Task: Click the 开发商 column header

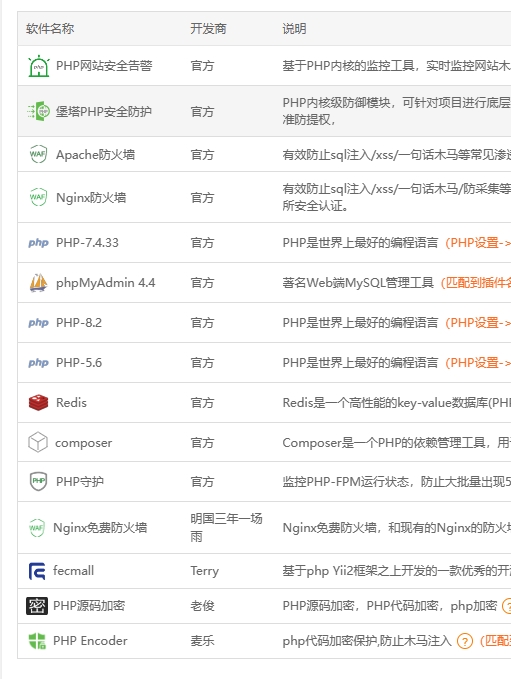Action: pos(208,29)
